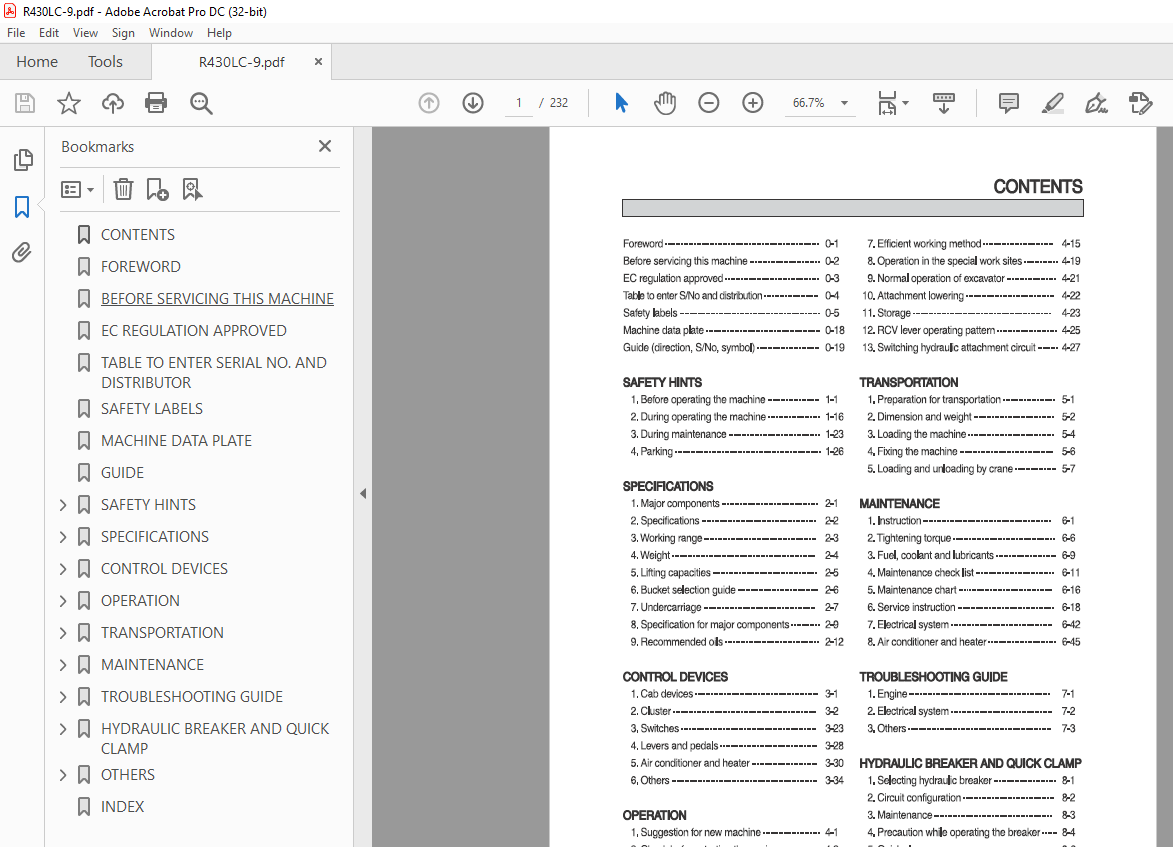Open the Fill and Sign tool
The image size is (1173, 847).
1097,103
